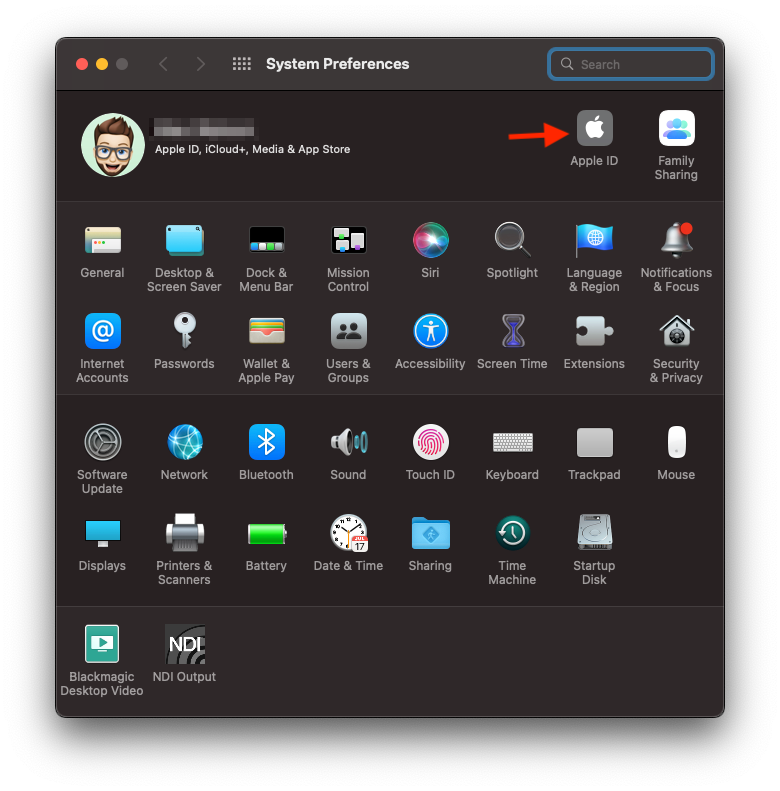Click the show all preferences grid button
The height and width of the screenshot is (791, 780).
242,64
